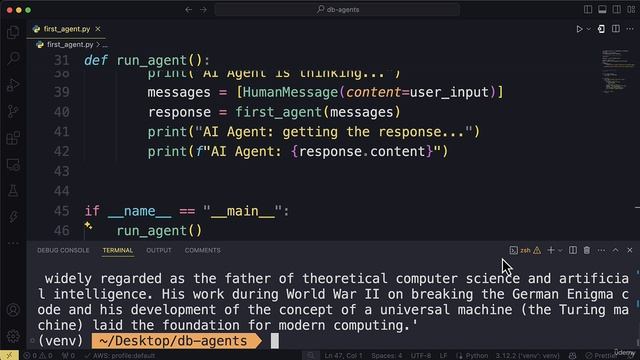Viewport: 640px width, 360px height.
Task: Open the Search view in activity bar
Action: click(x=13, y=58)
